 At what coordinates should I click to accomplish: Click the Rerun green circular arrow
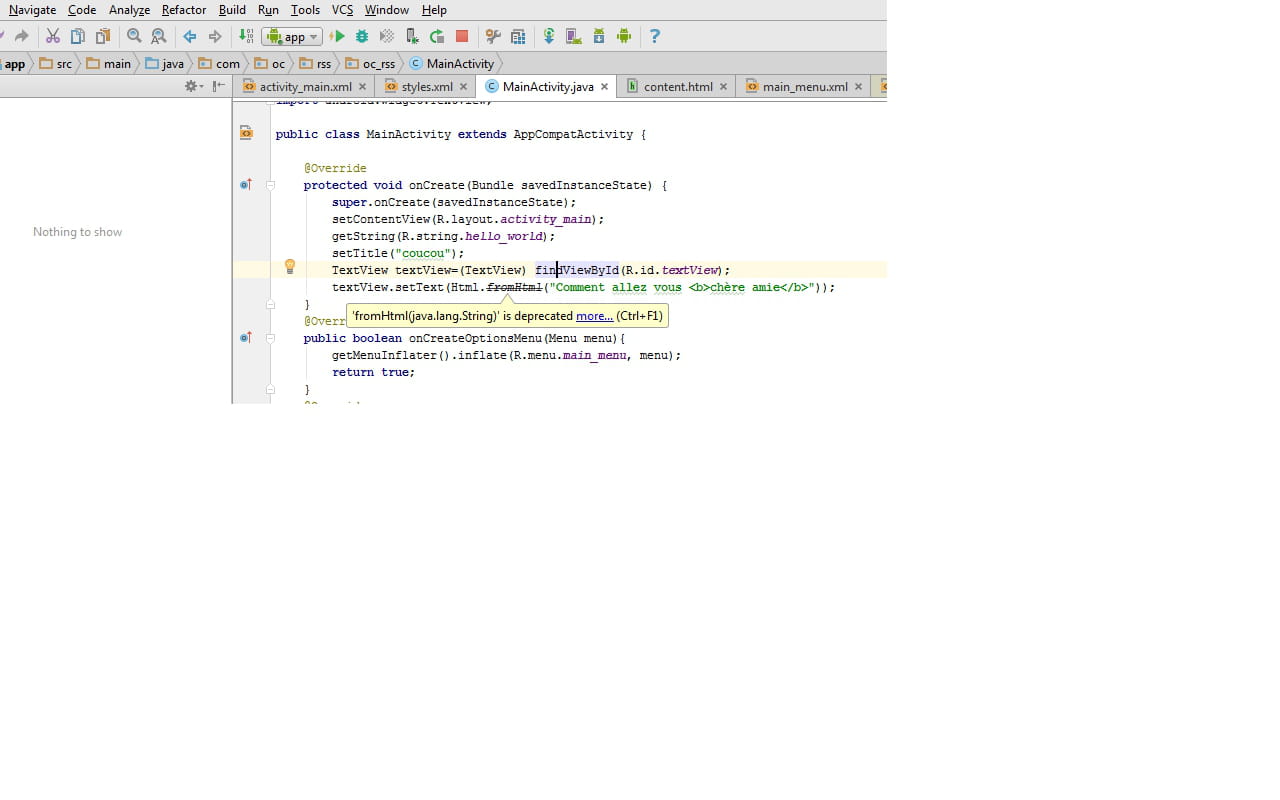pyautogui.click(x=437, y=36)
